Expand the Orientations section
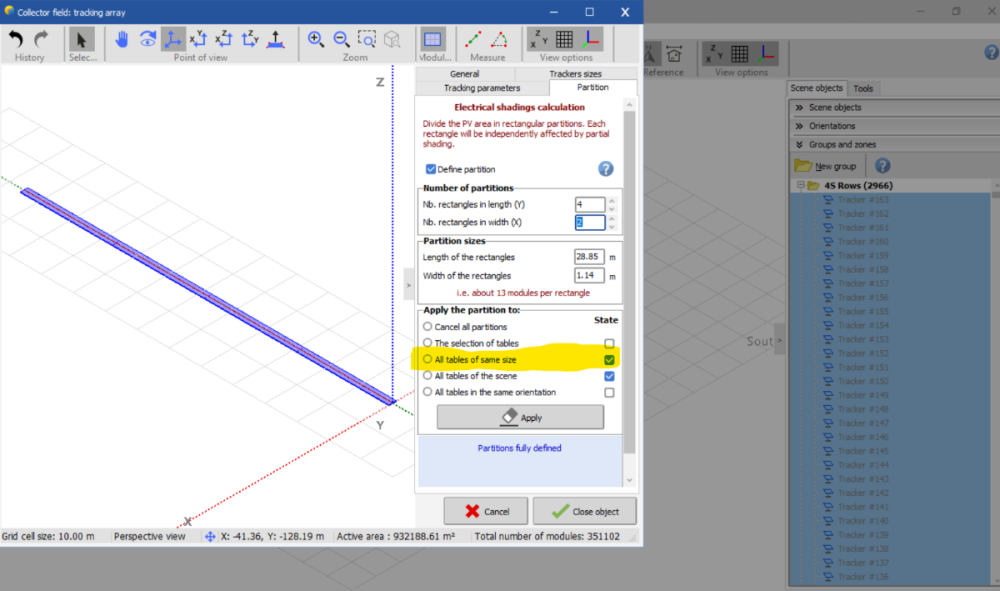This screenshot has width=1000, height=591. 832,126
